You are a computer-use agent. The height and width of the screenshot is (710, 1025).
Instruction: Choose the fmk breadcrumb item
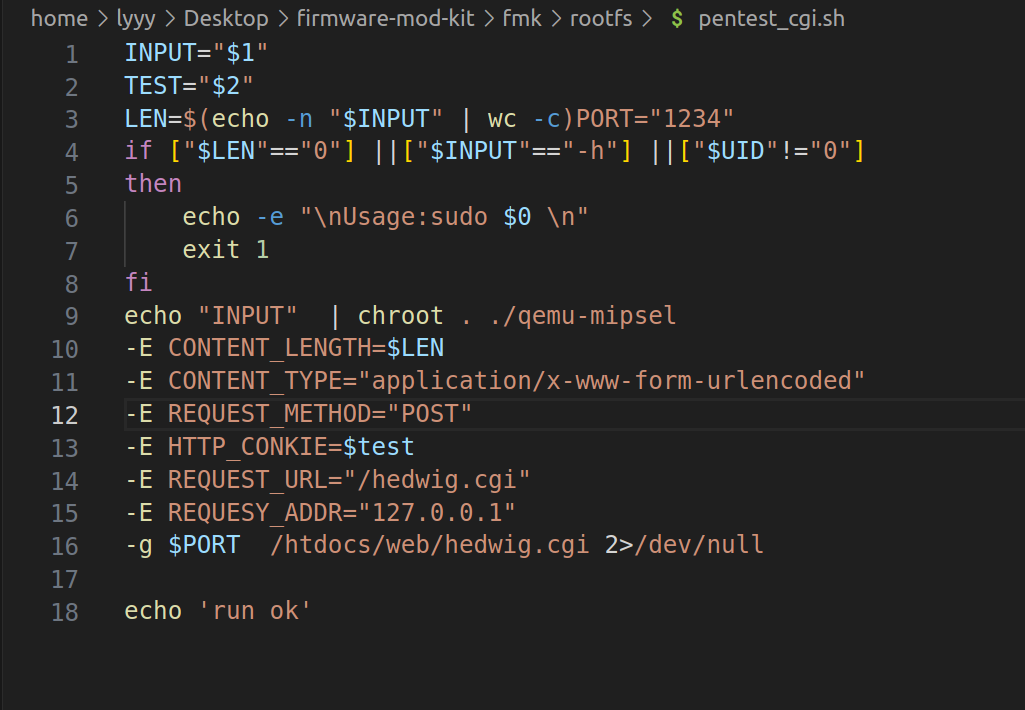point(522,19)
